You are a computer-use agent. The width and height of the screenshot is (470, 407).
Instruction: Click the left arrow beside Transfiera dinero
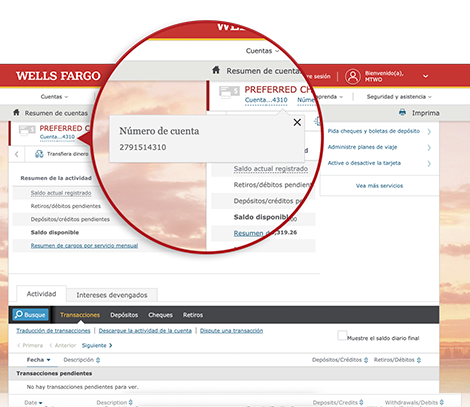pyautogui.click(x=17, y=154)
